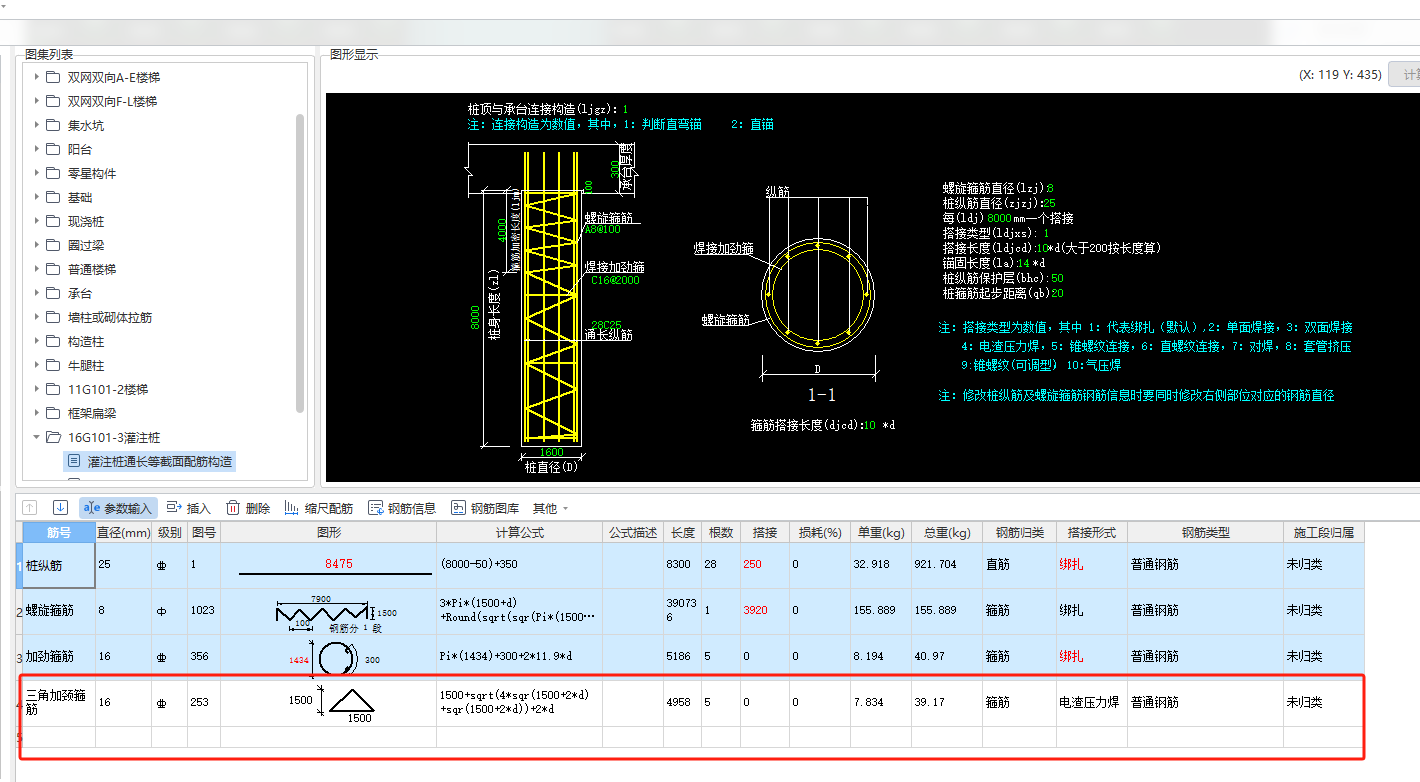Viewport: 1420px width, 782px height.
Task: Select the 桩纵筋 row name cell
Action: [x=59, y=565]
